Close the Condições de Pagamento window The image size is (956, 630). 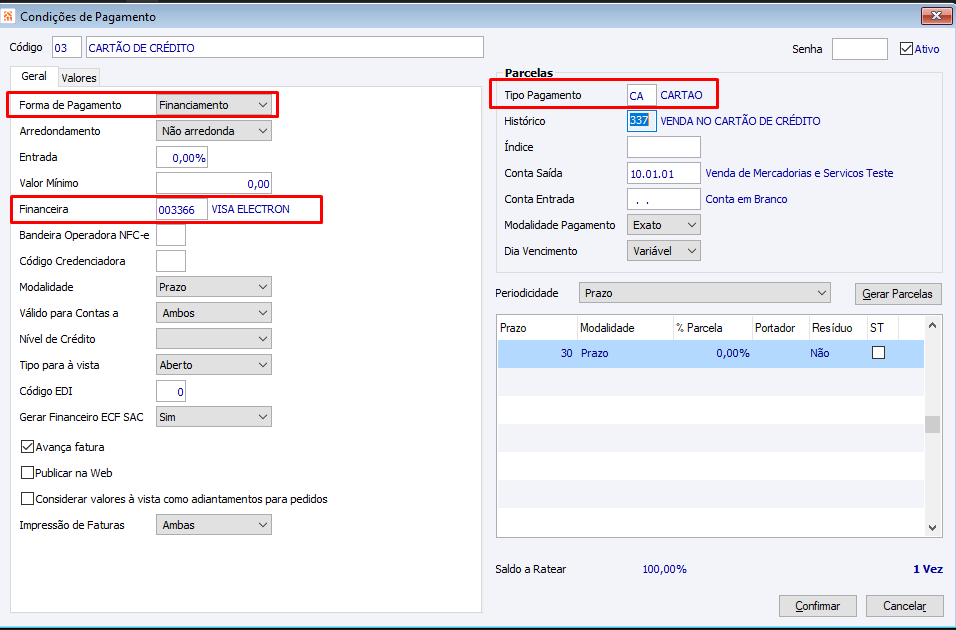(x=936, y=16)
